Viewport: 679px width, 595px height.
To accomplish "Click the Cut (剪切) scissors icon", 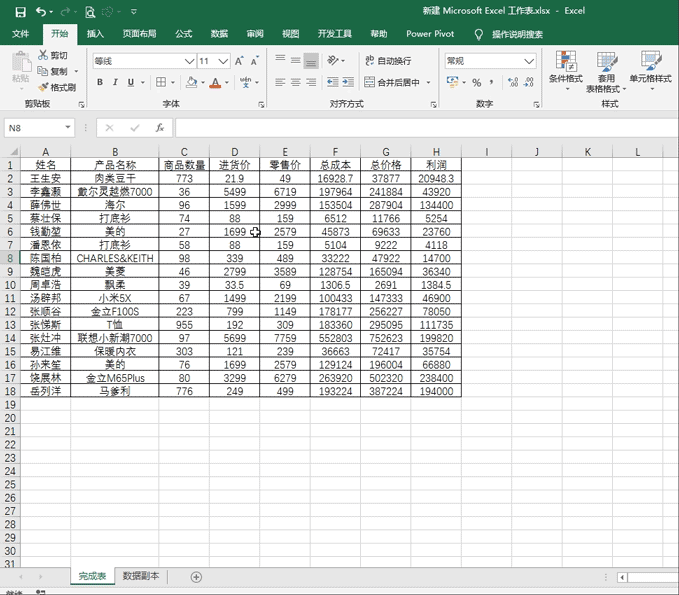I will [42, 55].
